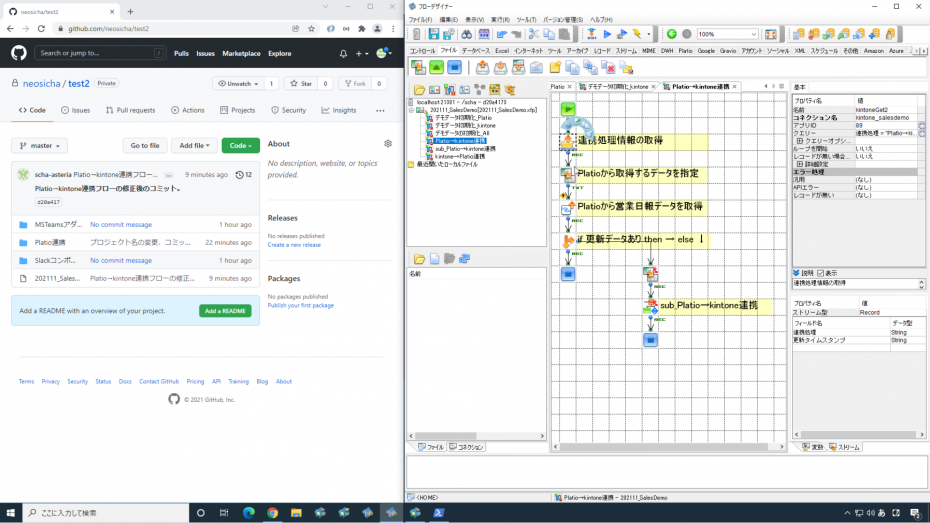
Task: Click the Chrome extensions puzzle icon
Action: click(x=362, y=28)
